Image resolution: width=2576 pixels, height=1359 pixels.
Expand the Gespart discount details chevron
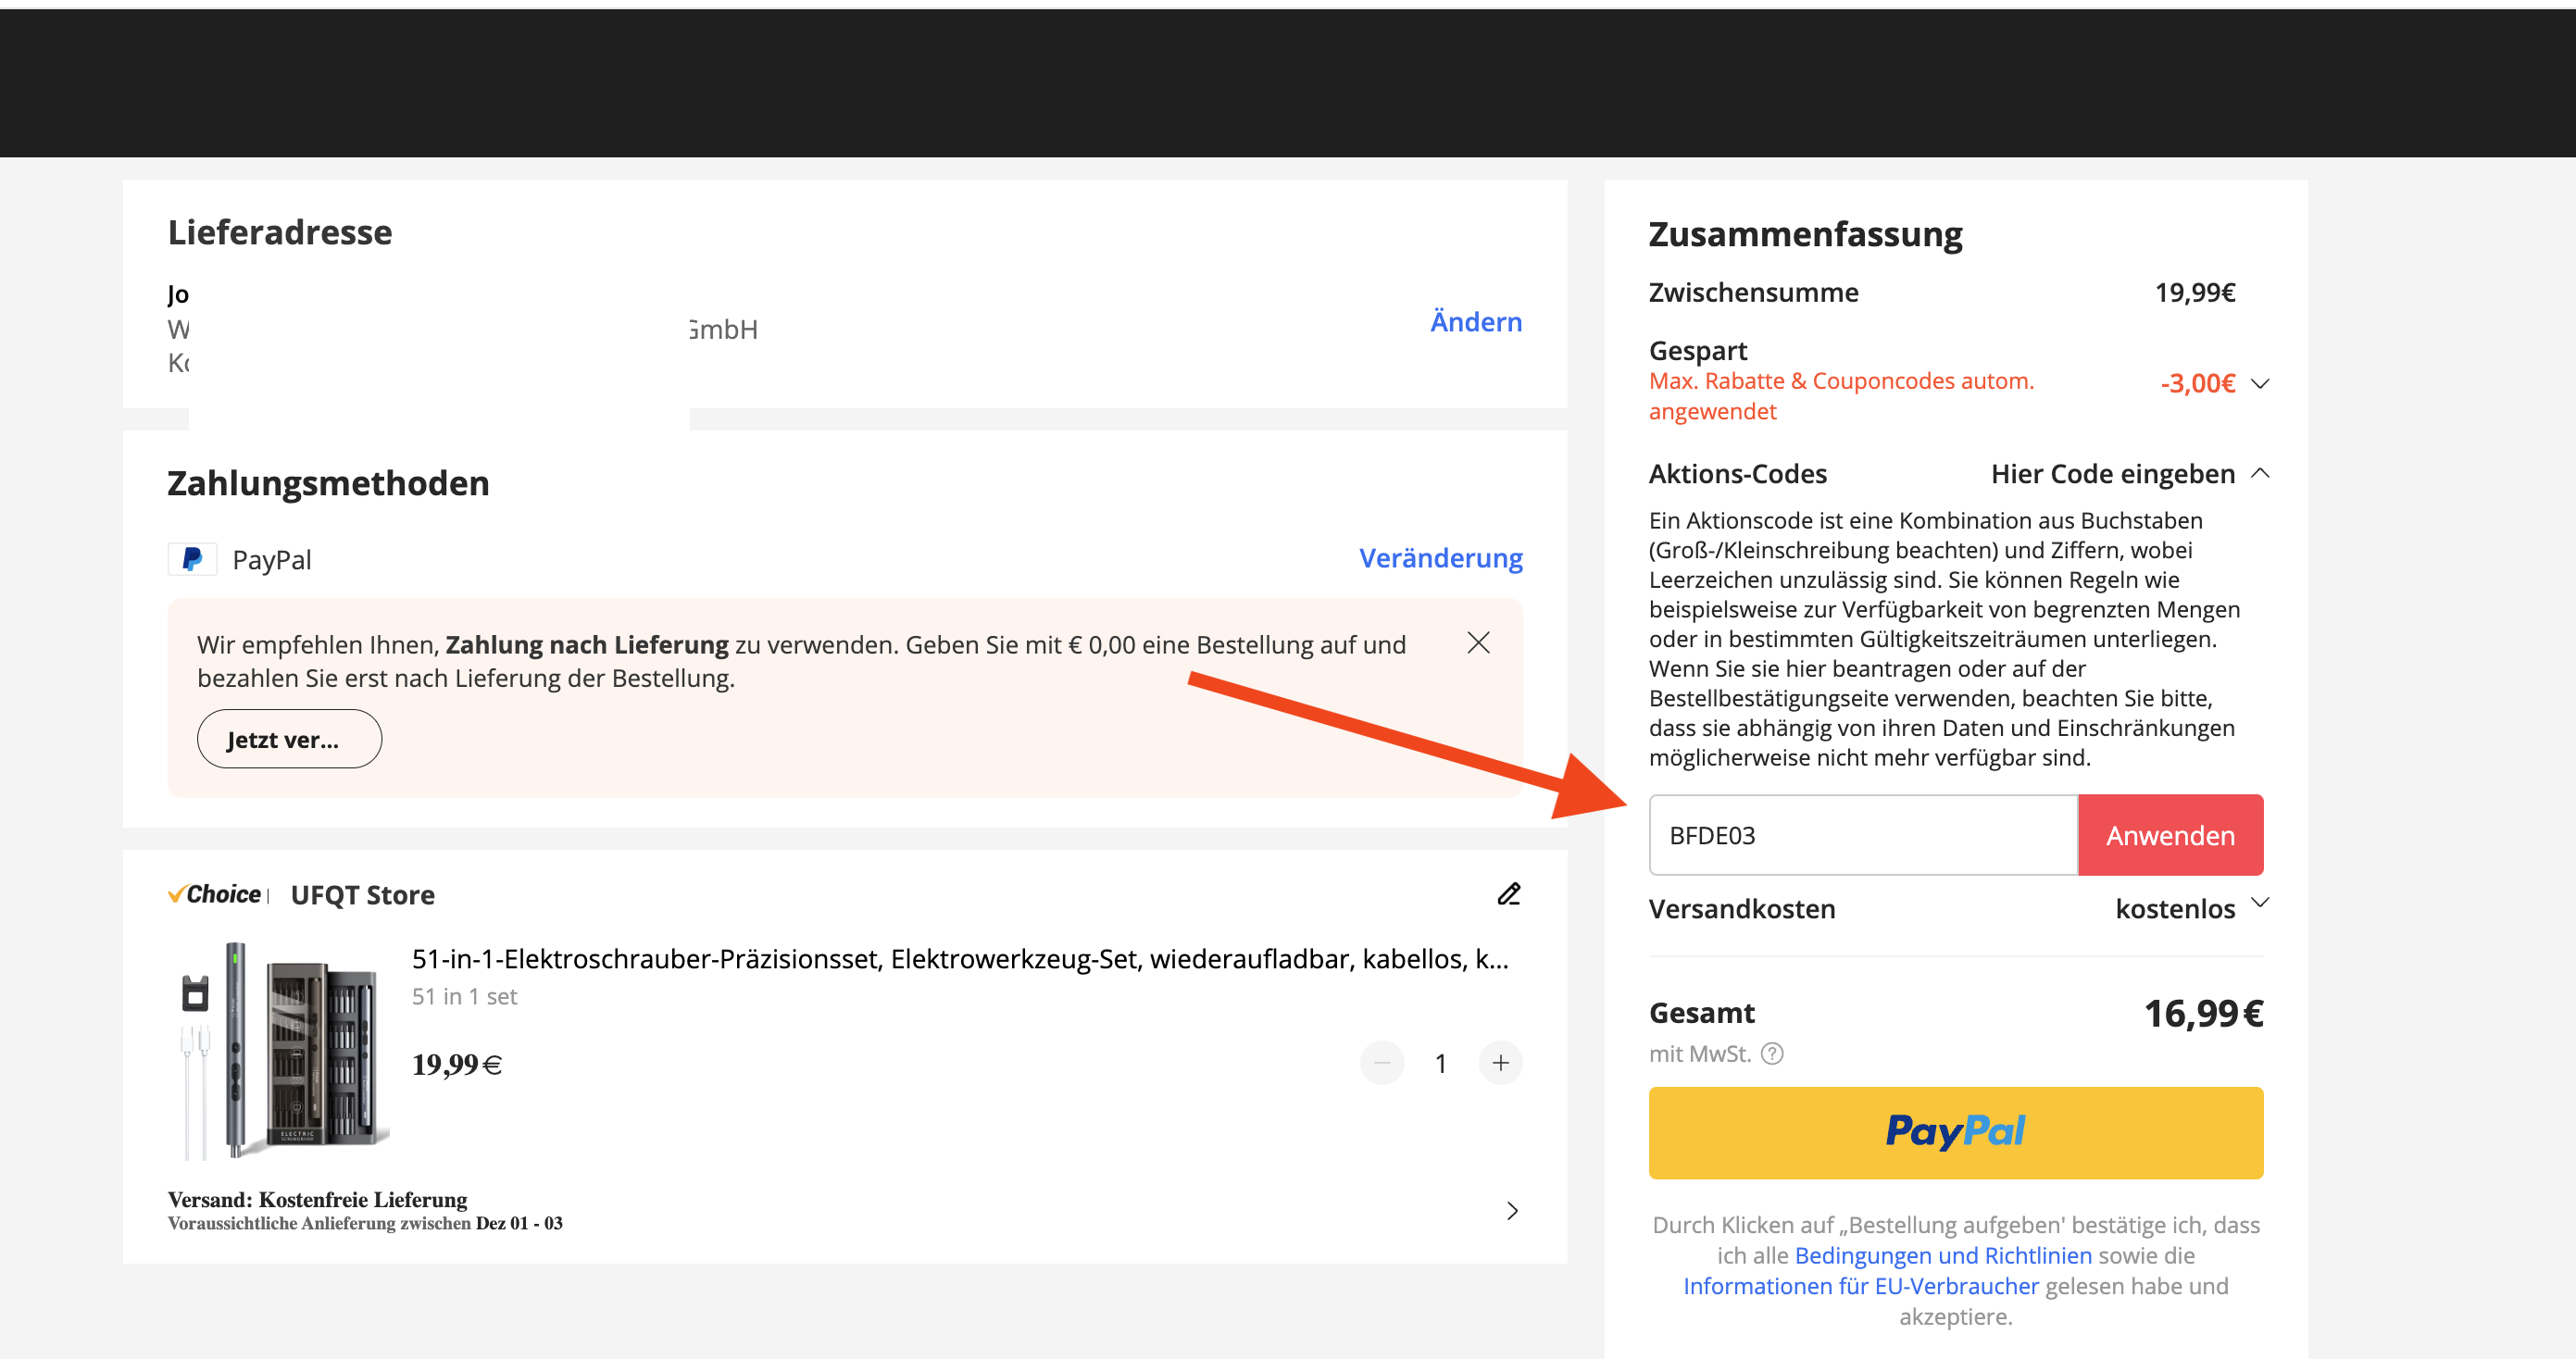(2259, 384)
